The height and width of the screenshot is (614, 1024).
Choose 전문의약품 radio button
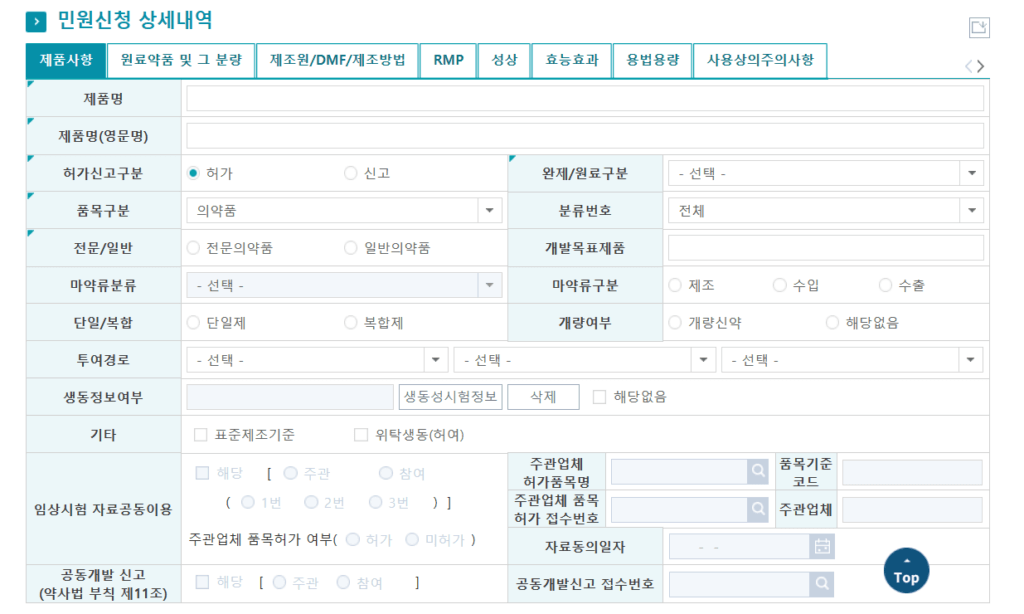coord(194,248)
